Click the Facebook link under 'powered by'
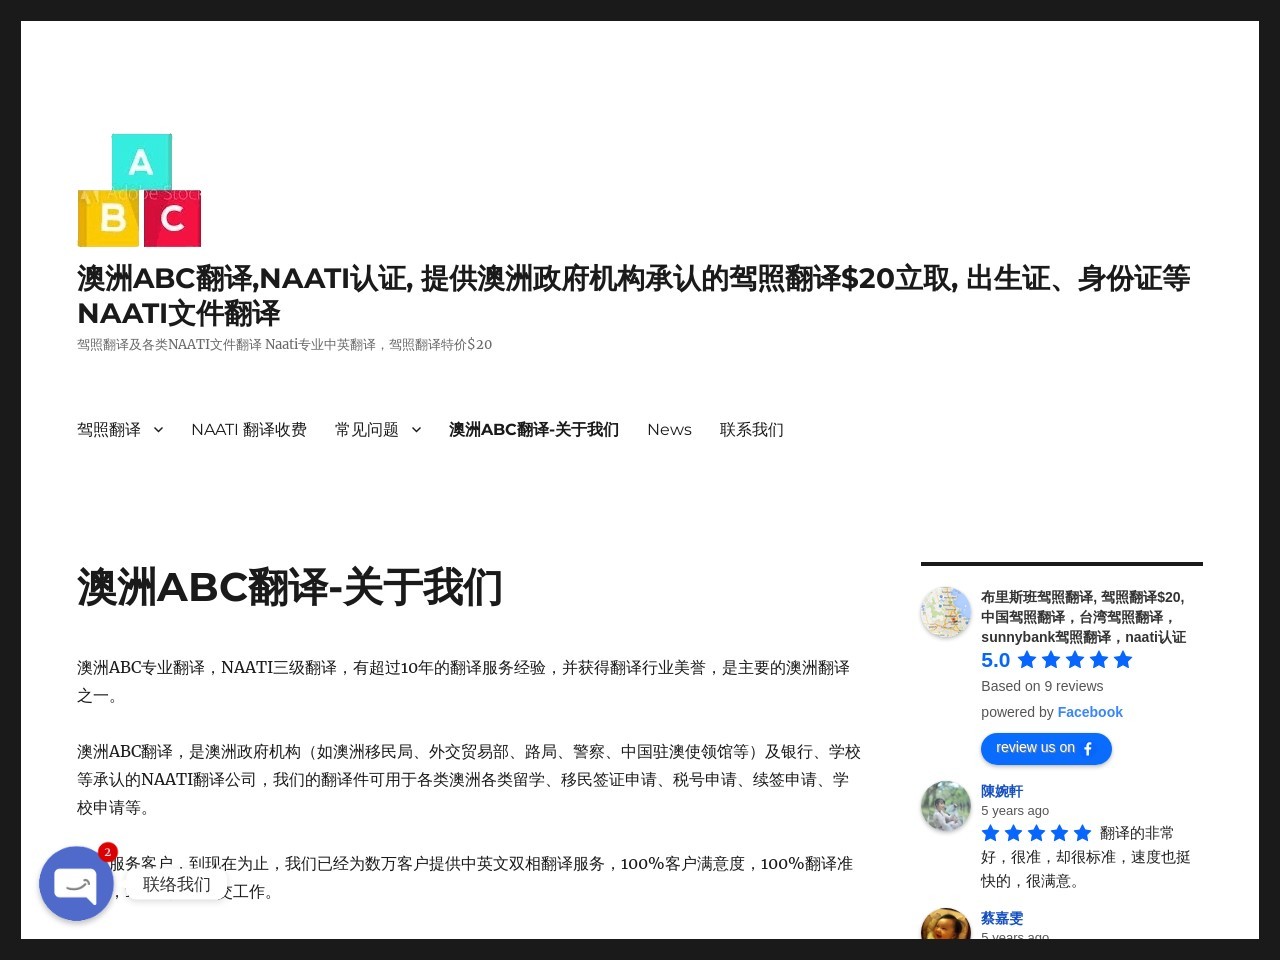 point(1090,712)
